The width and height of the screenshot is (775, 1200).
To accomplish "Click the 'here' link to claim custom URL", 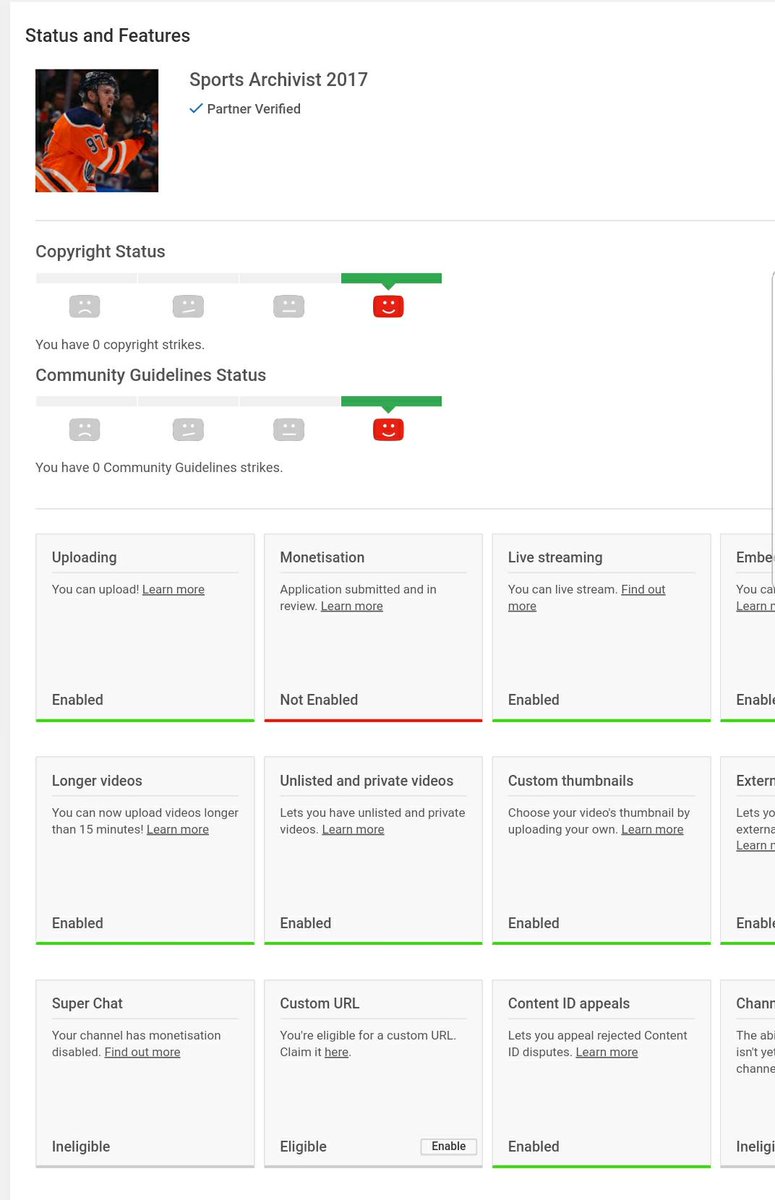I will click(336, 1052).
